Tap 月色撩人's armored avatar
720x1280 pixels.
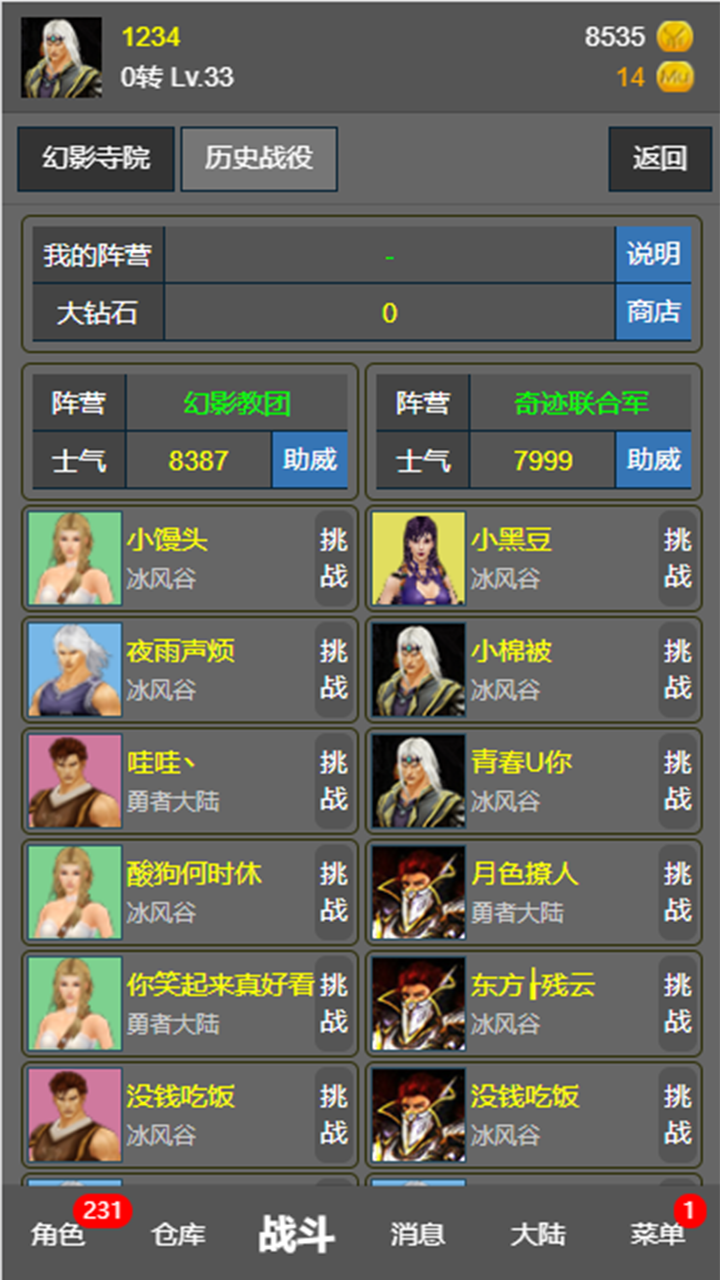418,893
